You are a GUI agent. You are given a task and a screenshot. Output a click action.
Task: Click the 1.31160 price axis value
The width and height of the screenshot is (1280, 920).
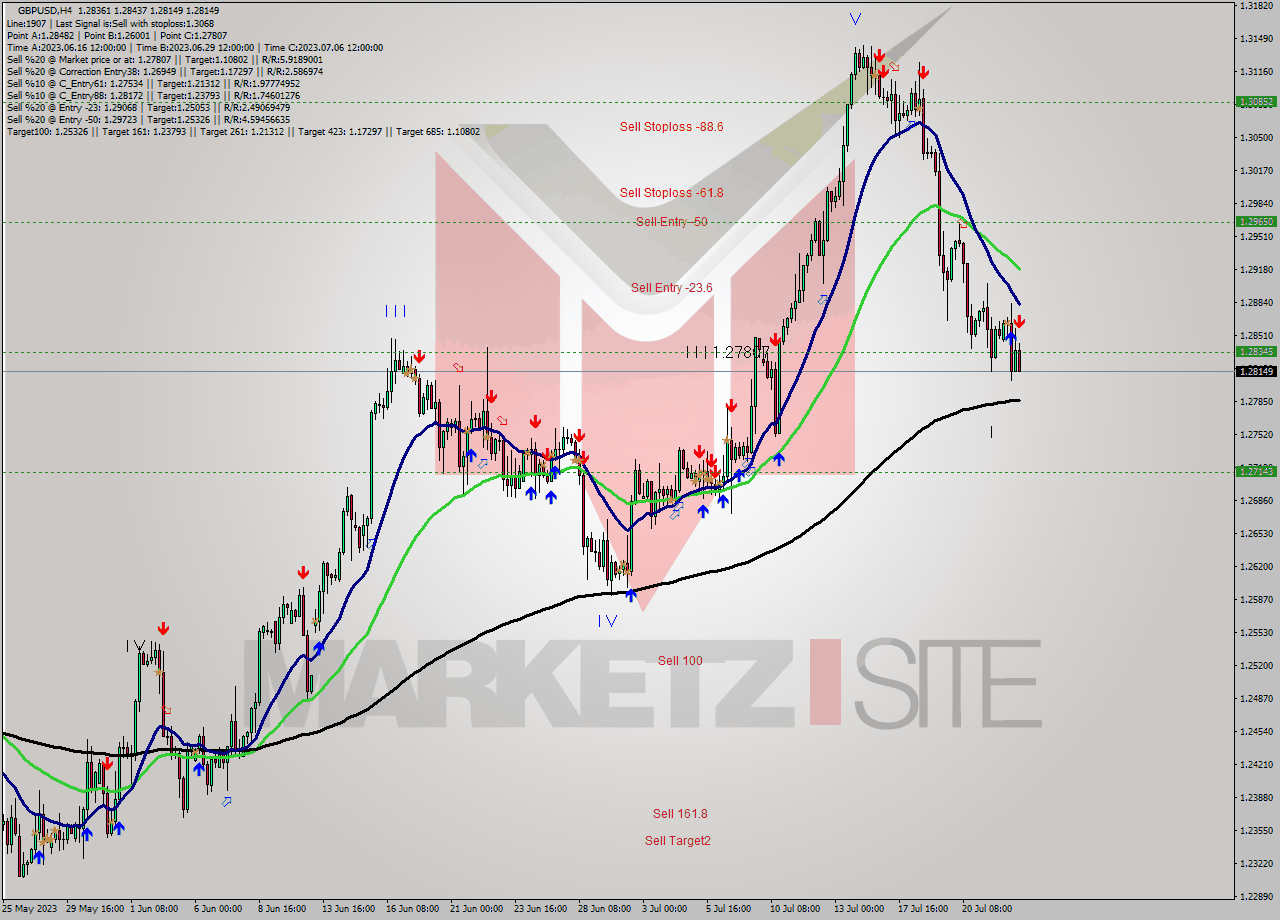tap(1255, 72)
